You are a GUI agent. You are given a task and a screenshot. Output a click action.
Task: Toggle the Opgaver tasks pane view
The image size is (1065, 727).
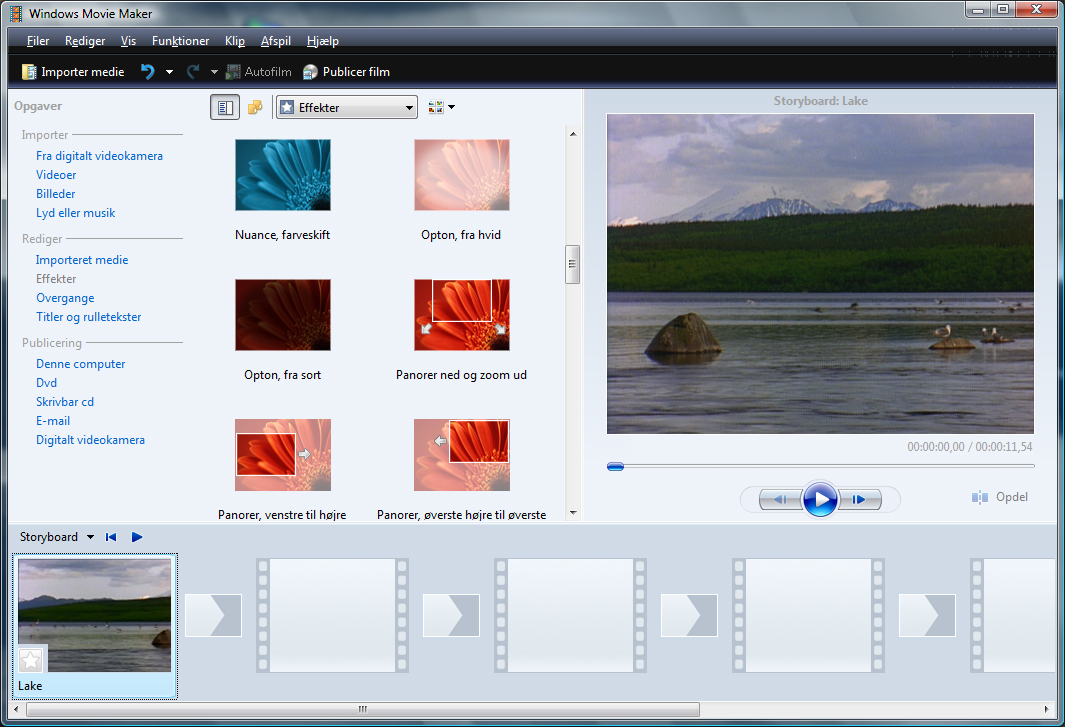click(x=225, y=108)
